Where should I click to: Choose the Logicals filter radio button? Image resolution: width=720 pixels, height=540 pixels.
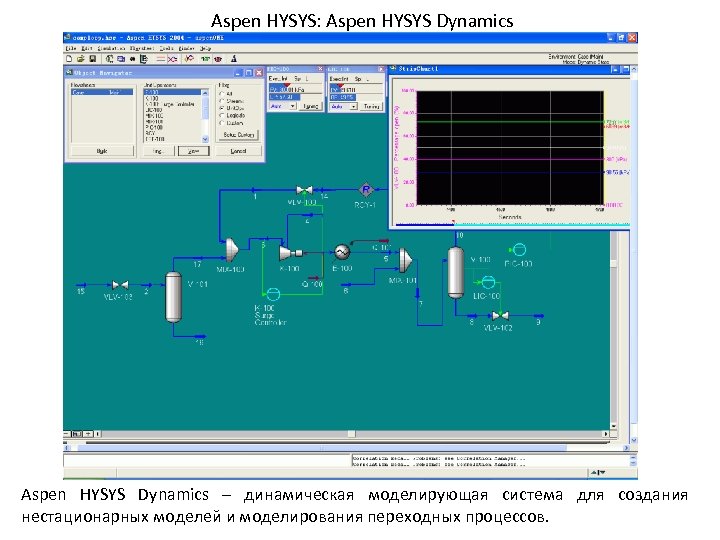pyautogui.click(x=222, y=116)
